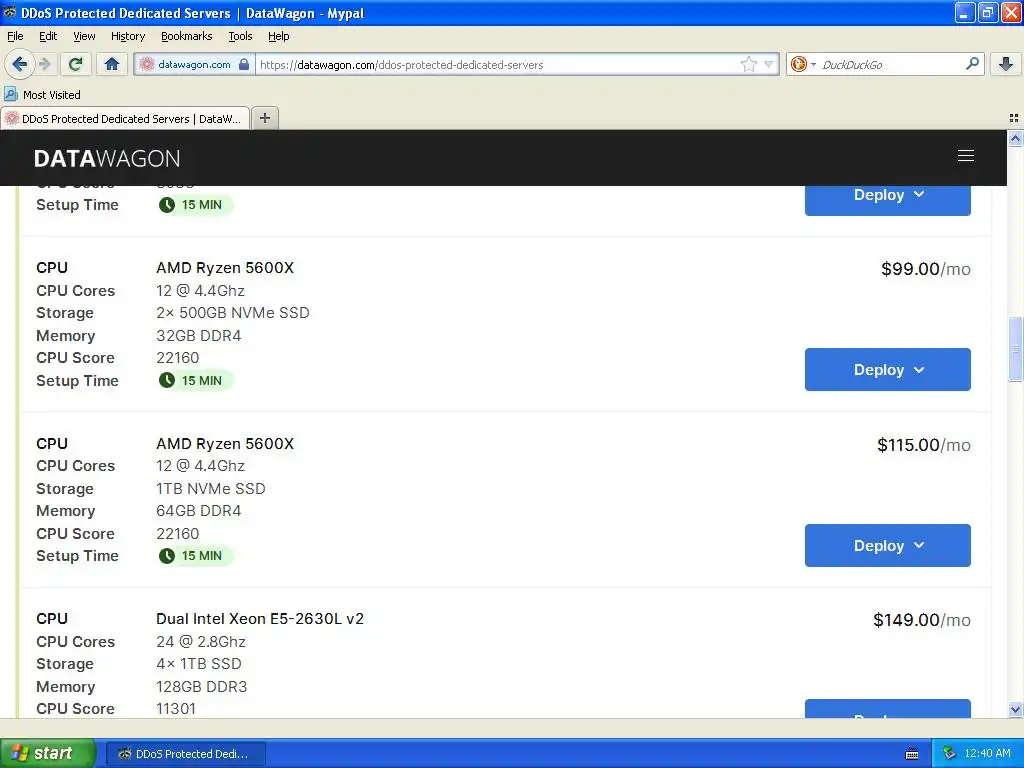
Task: Open the hamburger navigation menu
Action: (x=965, y=156)
